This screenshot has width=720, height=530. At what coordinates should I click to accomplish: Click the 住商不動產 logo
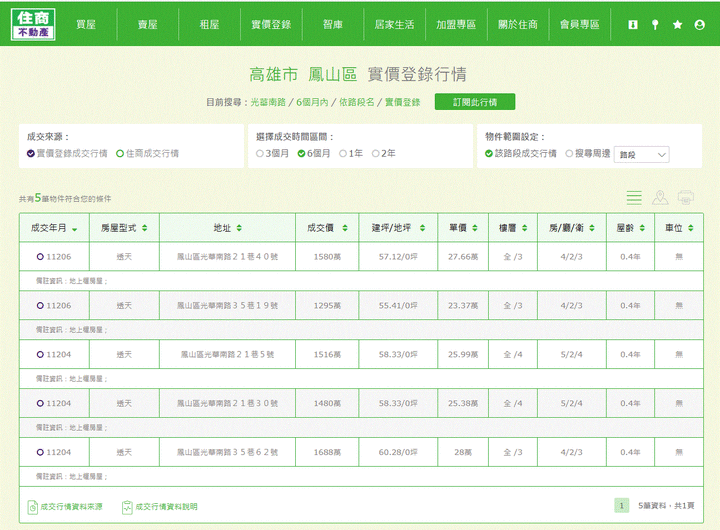(x=33, y=24)
